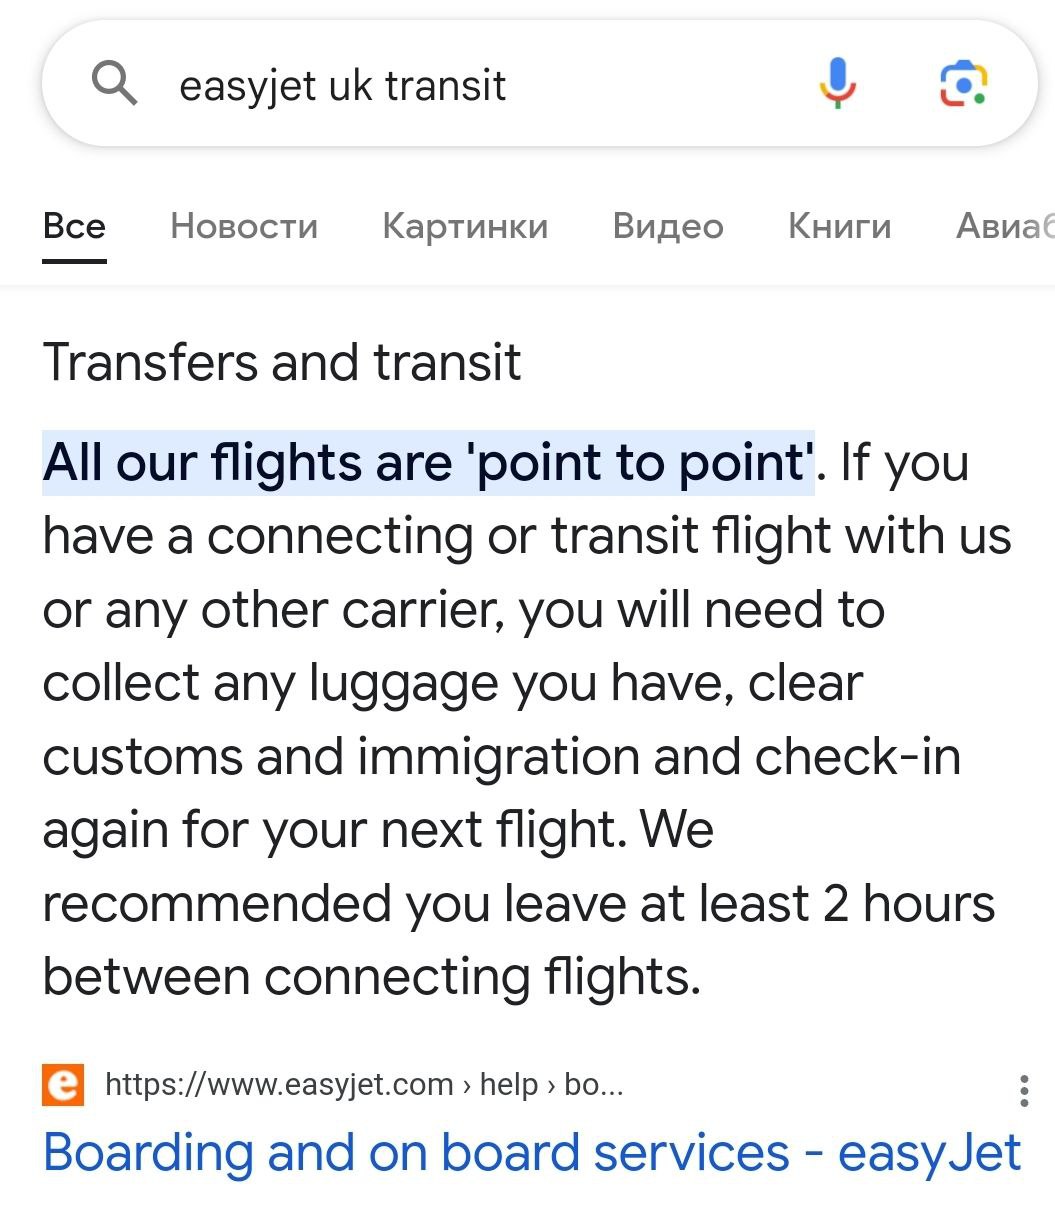Image resolution: width=1055 pixels, height=1226 pixels.
Task: Go to the 'Видео' tab
Action: (668, 226)
